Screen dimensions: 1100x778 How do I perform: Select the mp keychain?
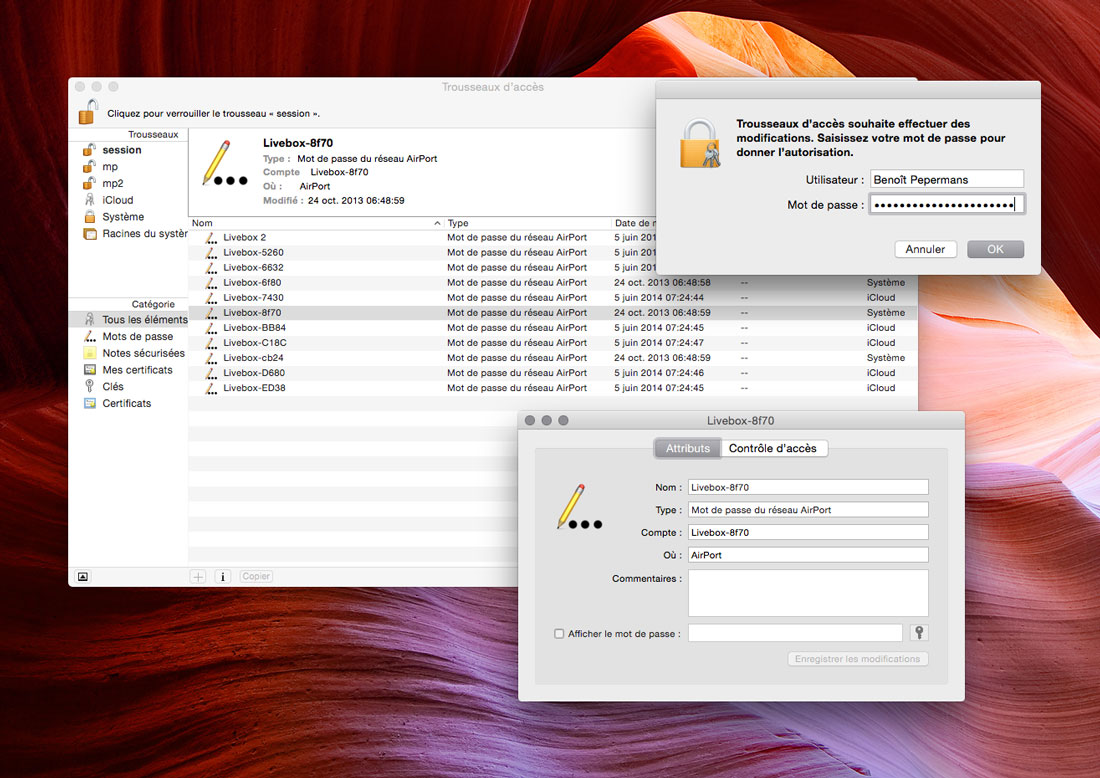pos(110,167)
